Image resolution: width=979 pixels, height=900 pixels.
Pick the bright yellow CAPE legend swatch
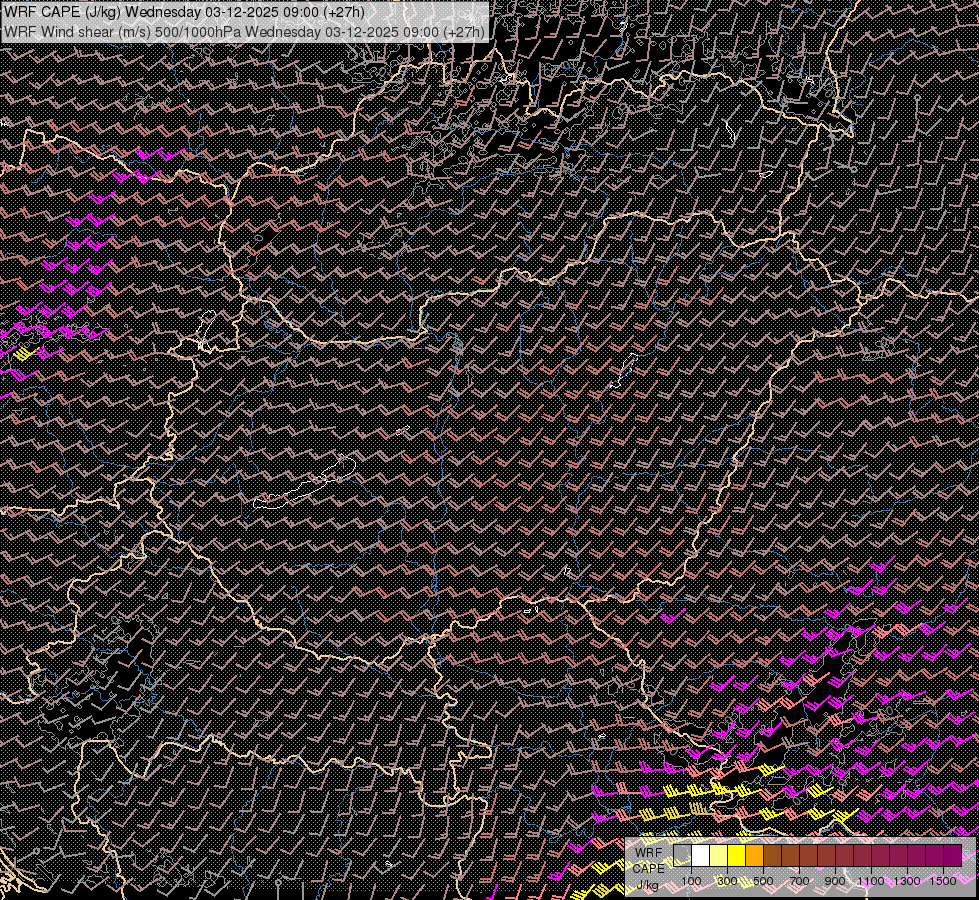tap(737, 855)
